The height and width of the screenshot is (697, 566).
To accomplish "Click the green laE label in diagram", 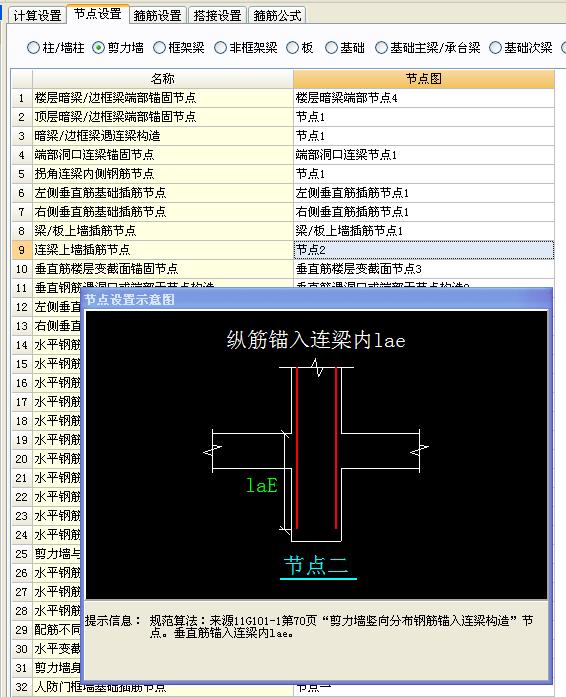I will 262,485.
